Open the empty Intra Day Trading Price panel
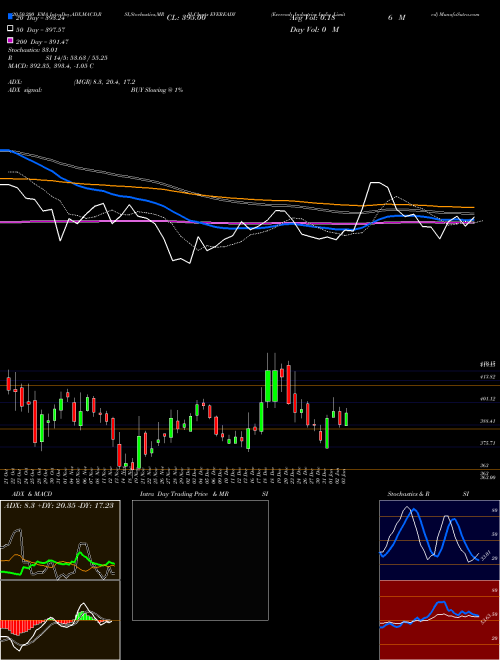Image resolution: width=500 pixels, height=660 pixels. click(200, 560)
